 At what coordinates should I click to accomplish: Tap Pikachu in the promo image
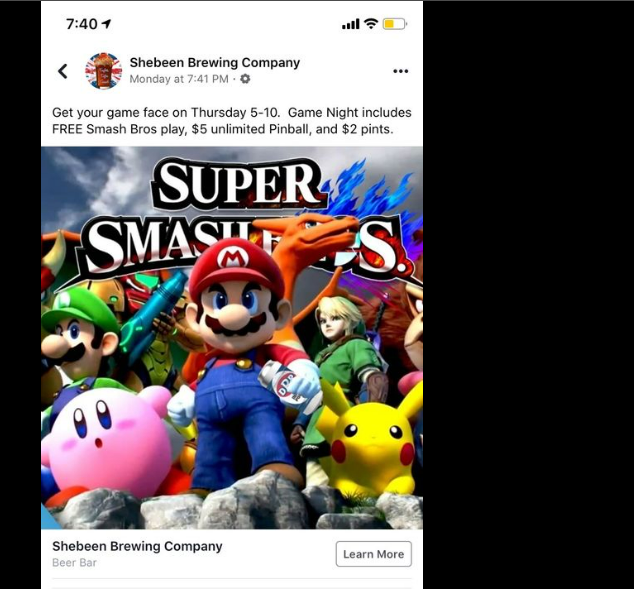(x=370, y=441)
